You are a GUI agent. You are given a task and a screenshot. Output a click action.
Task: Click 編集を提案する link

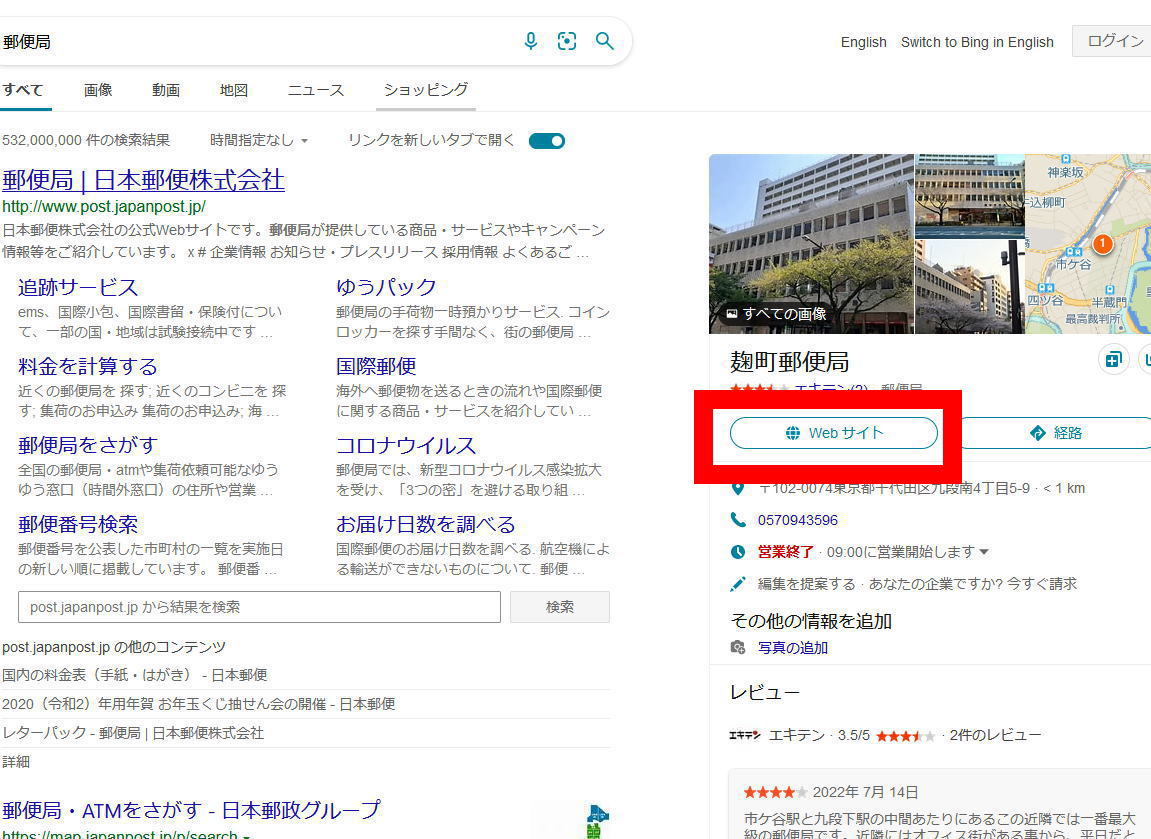(806, 584)
